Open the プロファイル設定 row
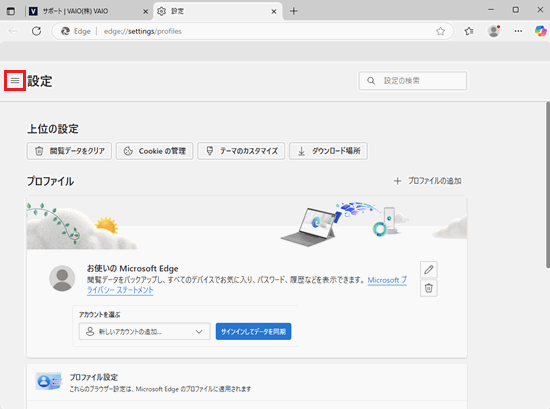This screenshot has width=550, height=409. tap(247, 382)
